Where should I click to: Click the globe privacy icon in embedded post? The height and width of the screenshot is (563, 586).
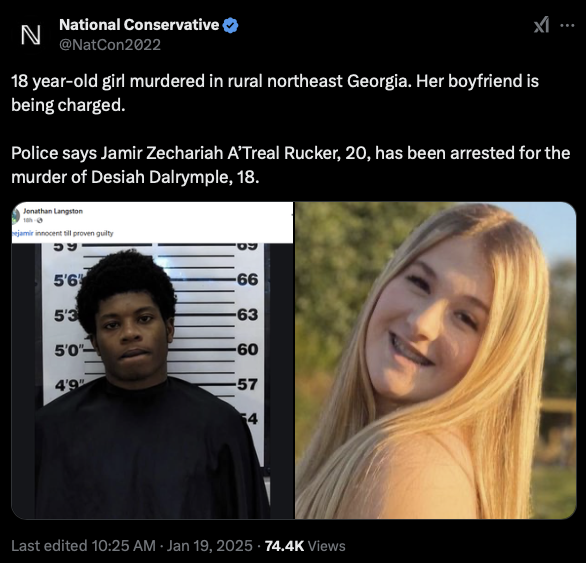point(40,221)
